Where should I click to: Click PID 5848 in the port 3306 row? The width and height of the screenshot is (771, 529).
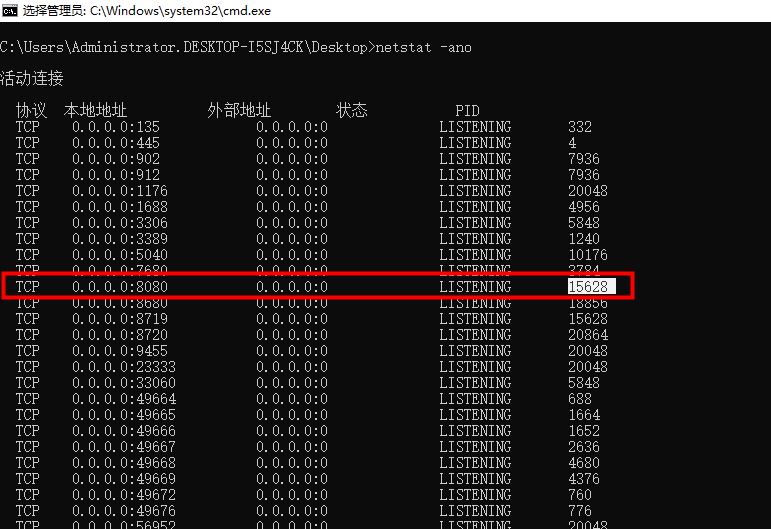584,223
